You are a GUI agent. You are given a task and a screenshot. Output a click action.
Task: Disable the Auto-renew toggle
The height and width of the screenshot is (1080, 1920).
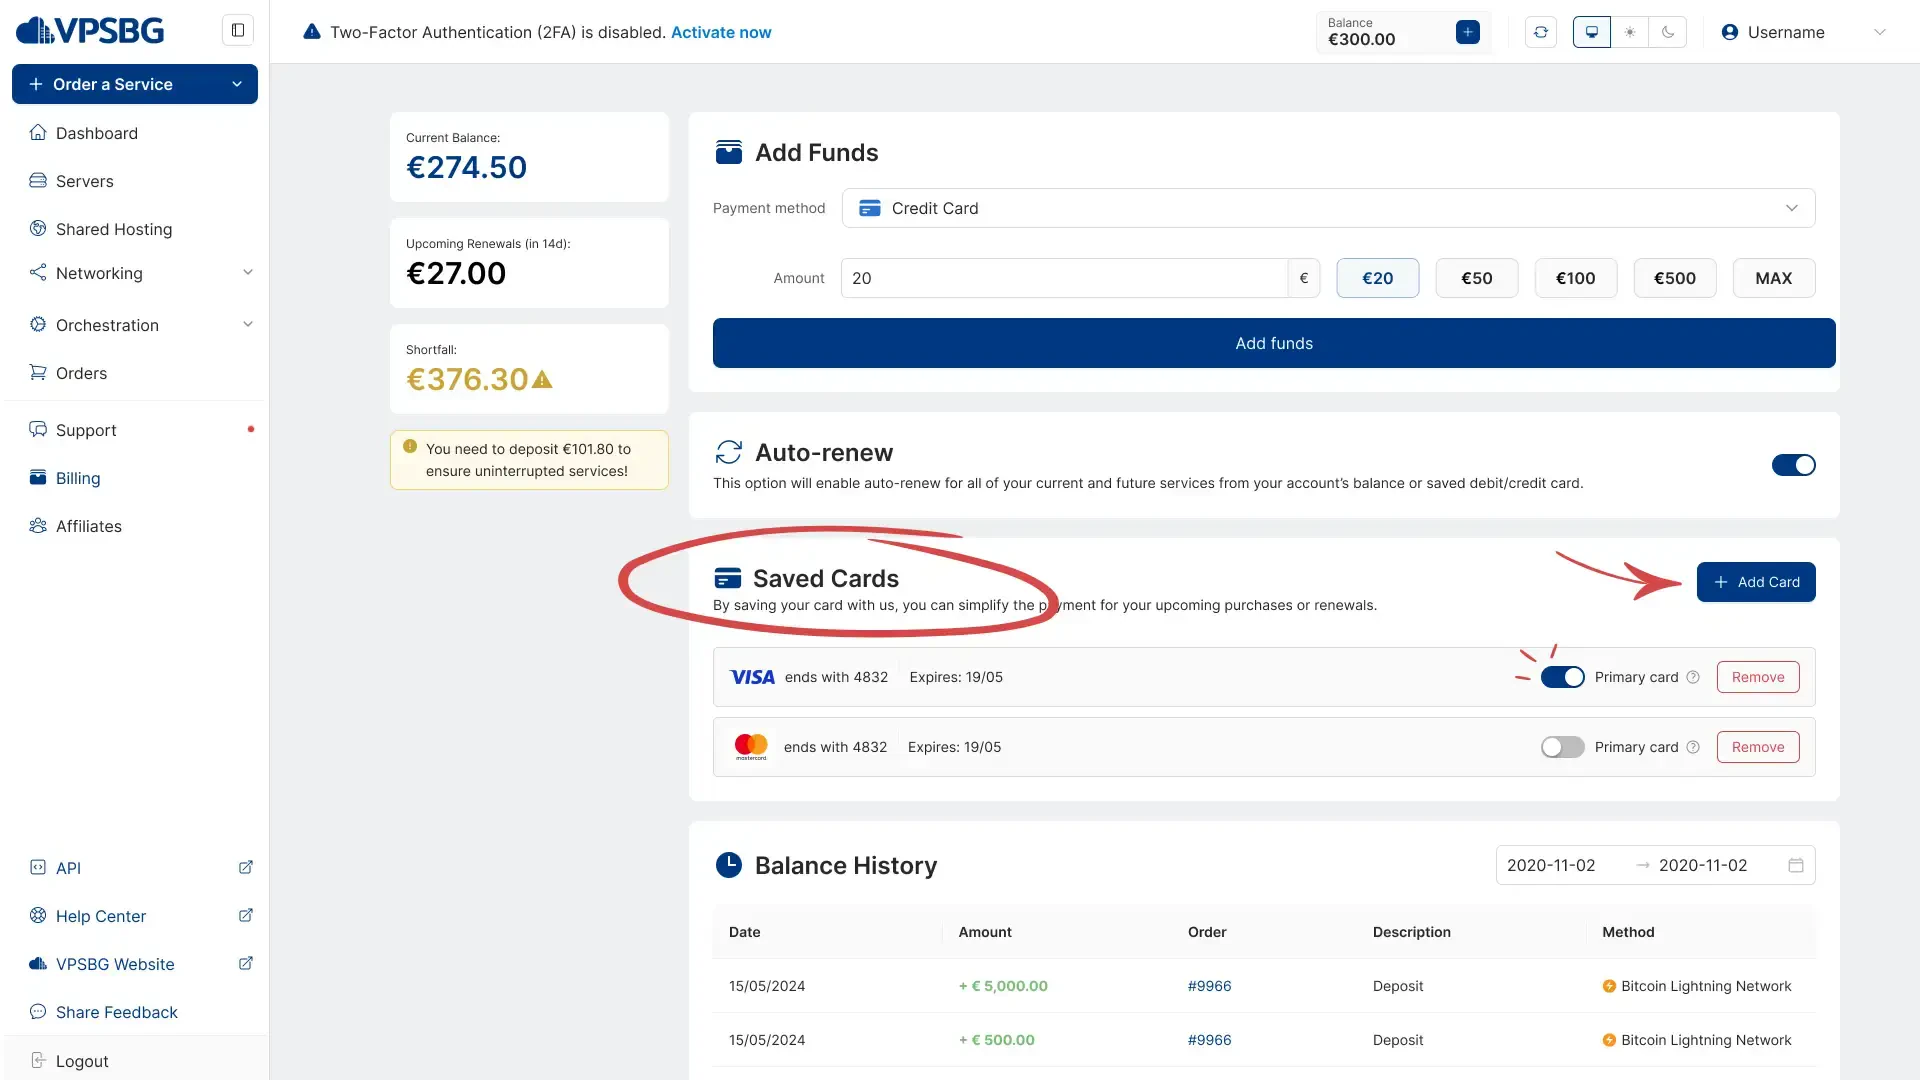point(1793,465)
